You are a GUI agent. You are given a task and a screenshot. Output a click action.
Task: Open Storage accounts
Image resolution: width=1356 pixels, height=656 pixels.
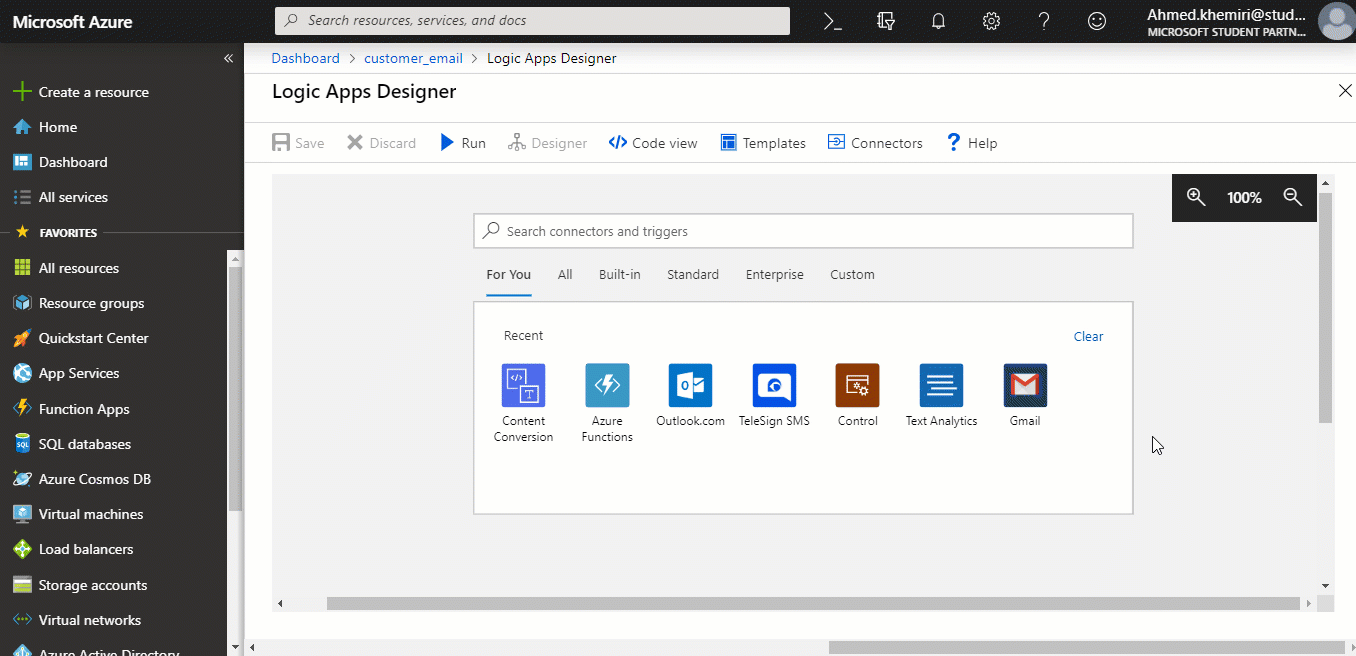80,585
